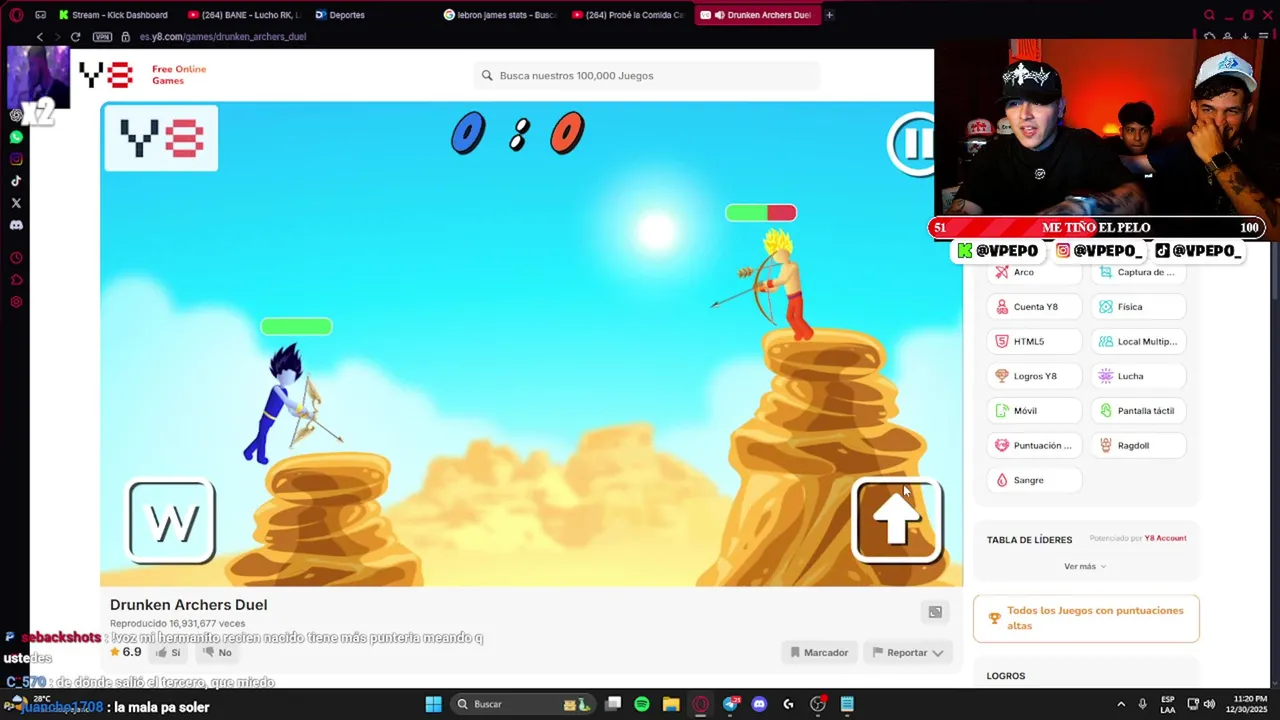Switch to the lebron james stats tab

[x=500, y=15]
